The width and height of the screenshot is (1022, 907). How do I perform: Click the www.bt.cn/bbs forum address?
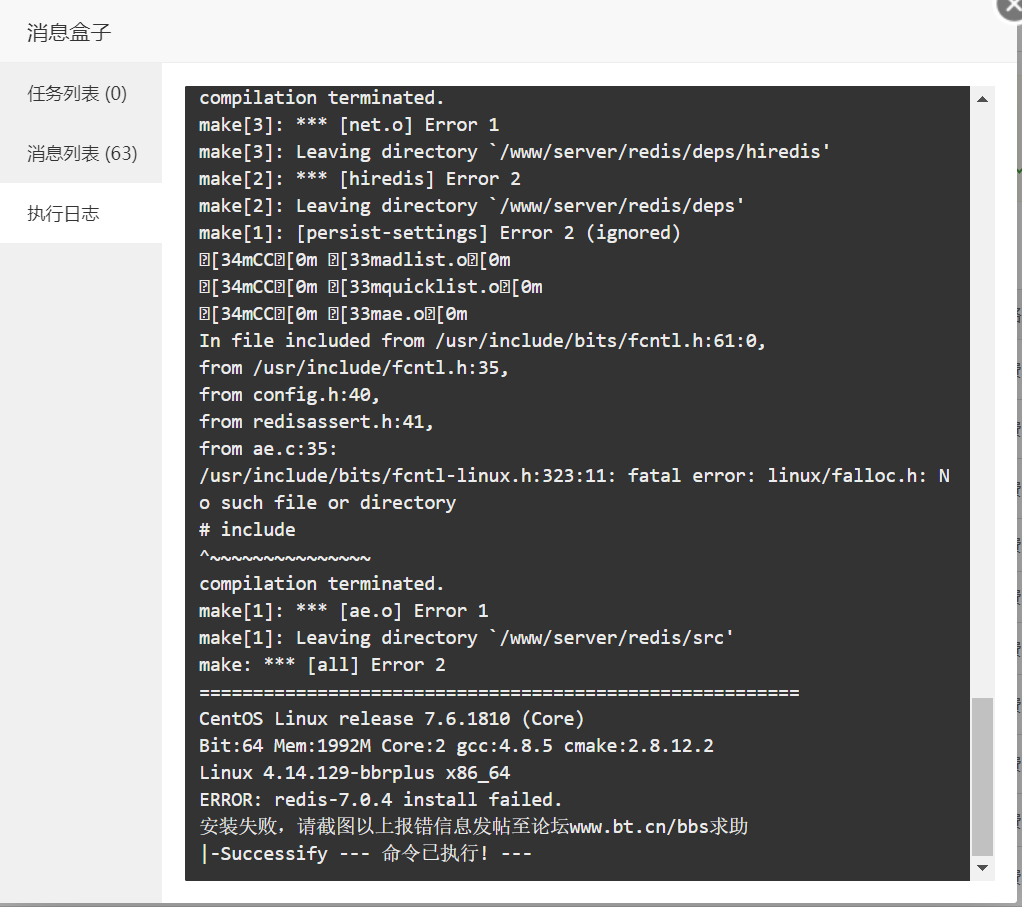638,826
